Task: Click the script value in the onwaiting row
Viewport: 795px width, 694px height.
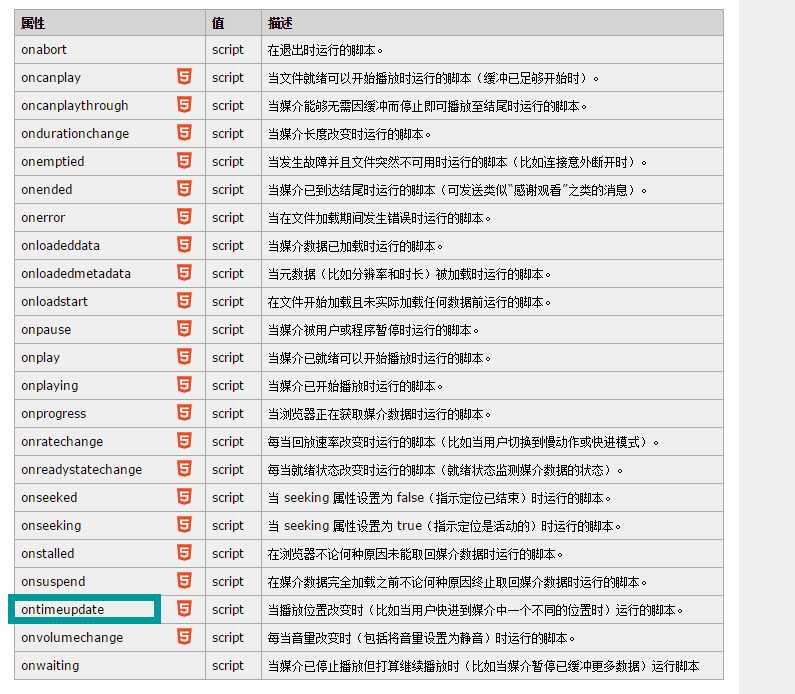Action: (228, 666)
